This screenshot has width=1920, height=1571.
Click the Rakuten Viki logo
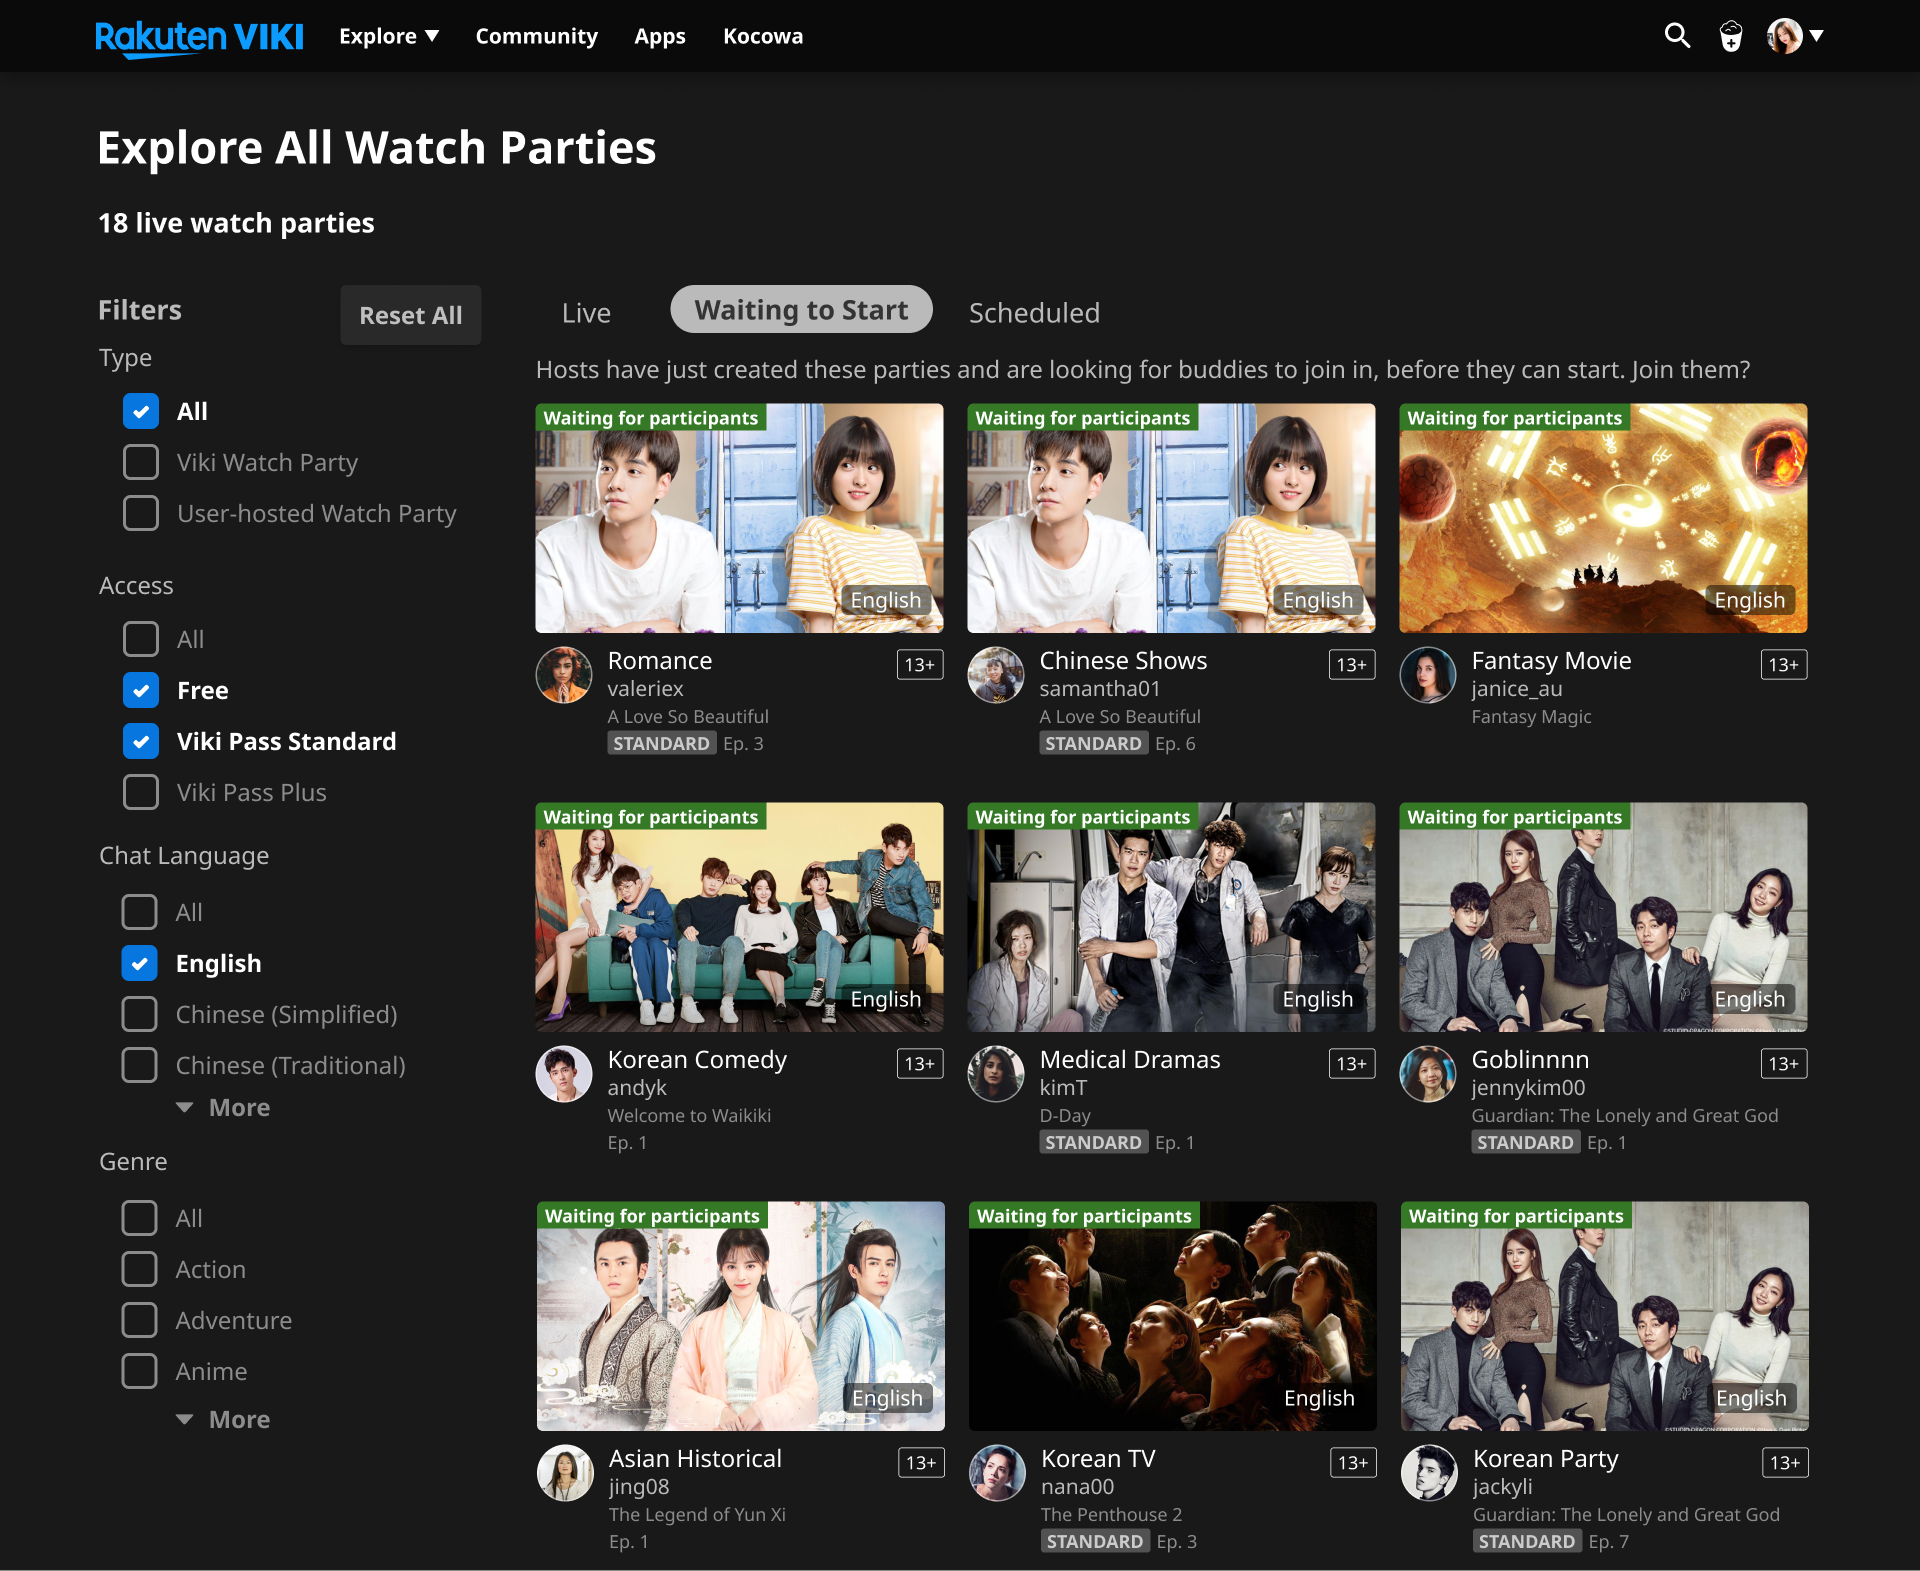click(199, 37)
